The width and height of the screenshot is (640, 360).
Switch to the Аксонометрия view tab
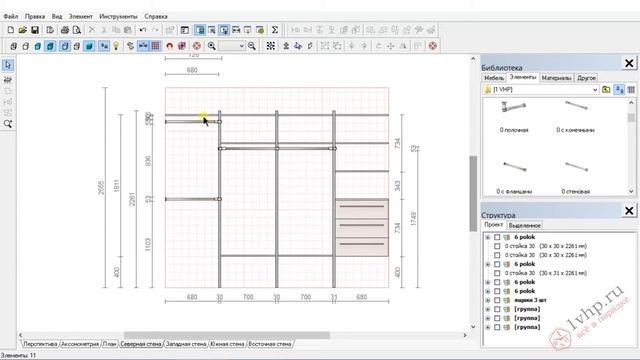pos(80,344)
